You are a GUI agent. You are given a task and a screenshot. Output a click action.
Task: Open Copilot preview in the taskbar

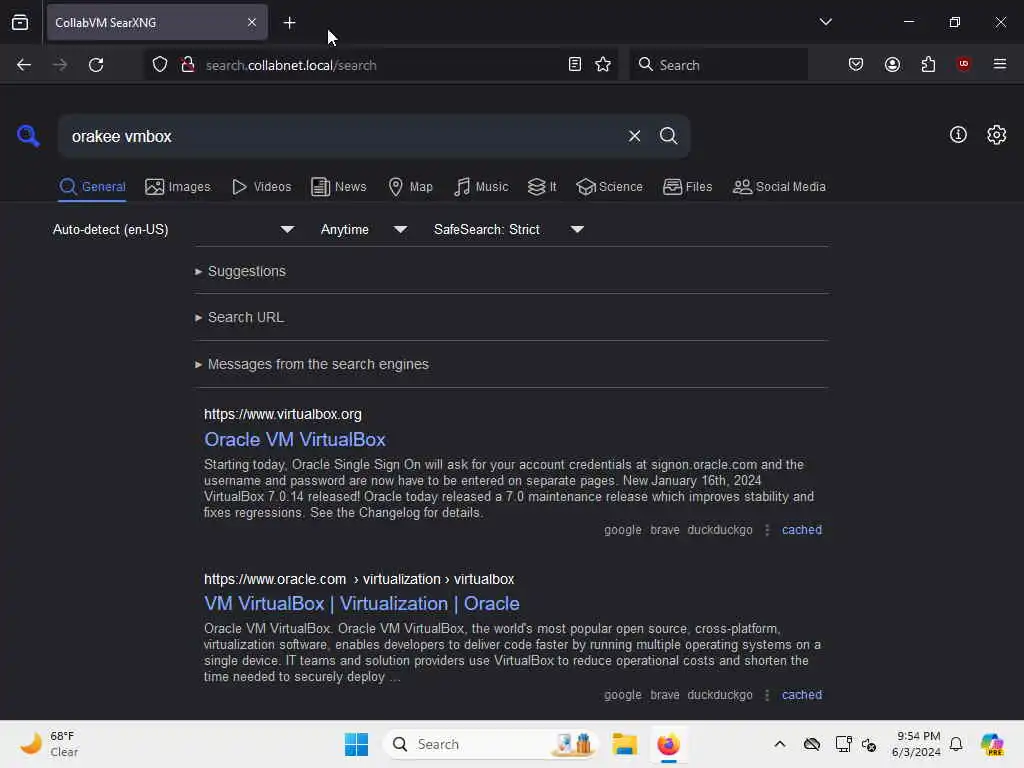[992, 744]
